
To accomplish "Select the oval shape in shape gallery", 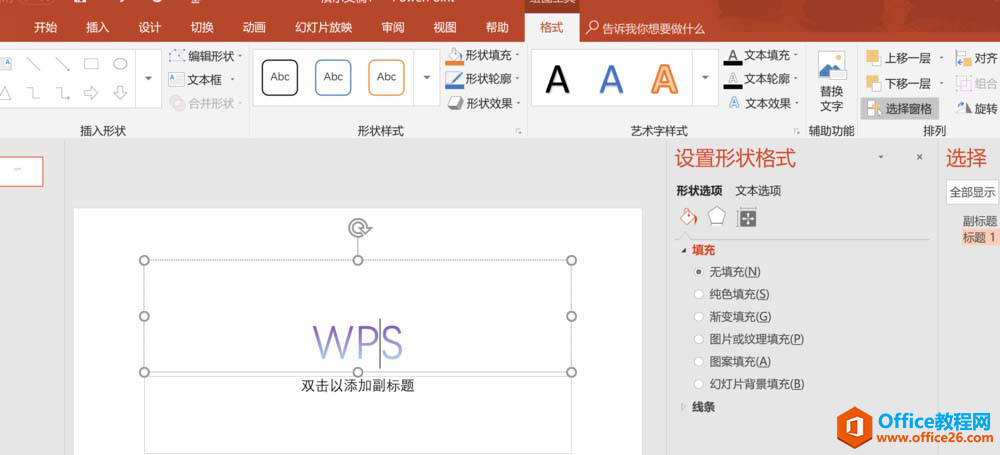I will [x=120, y=64].
